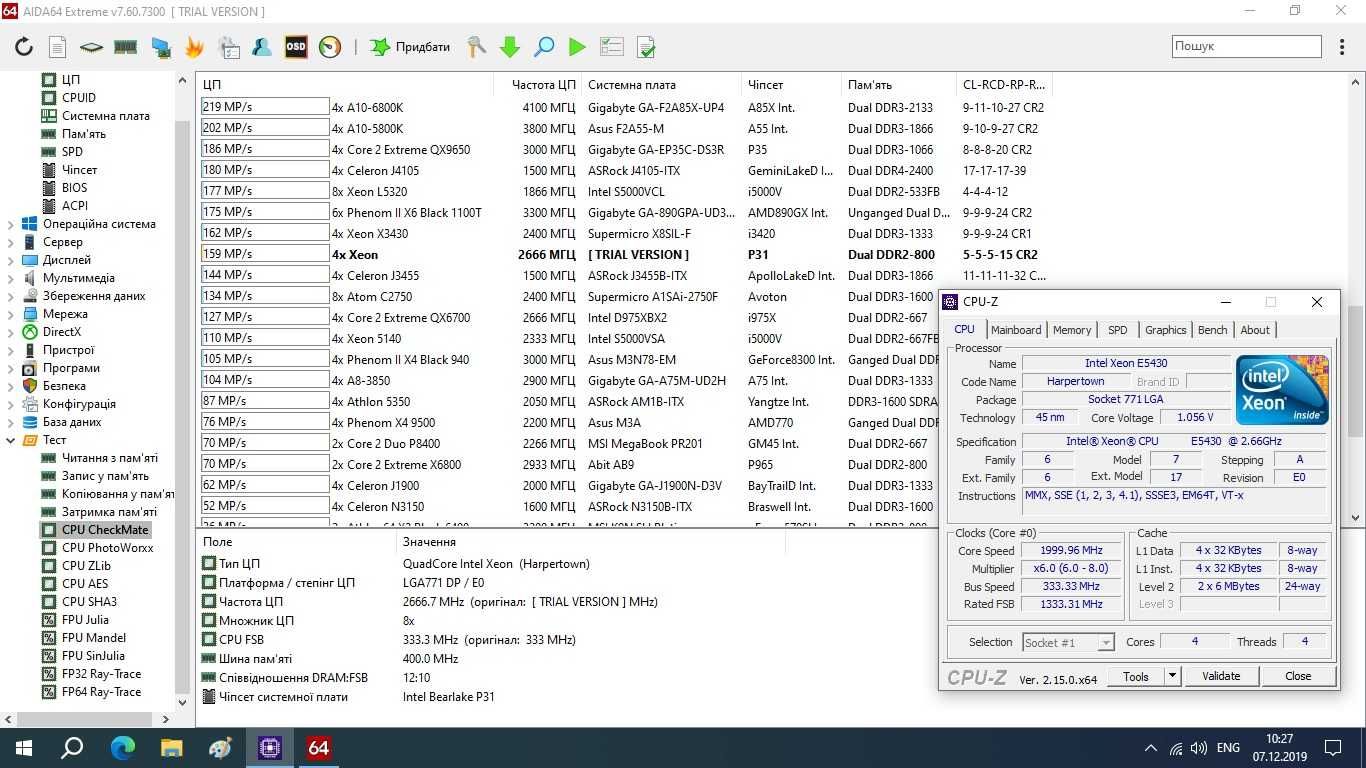This screenshot has width=1366, height=768.
Task: Focus the Пошук search field
Action: (x=1247, y=46)
